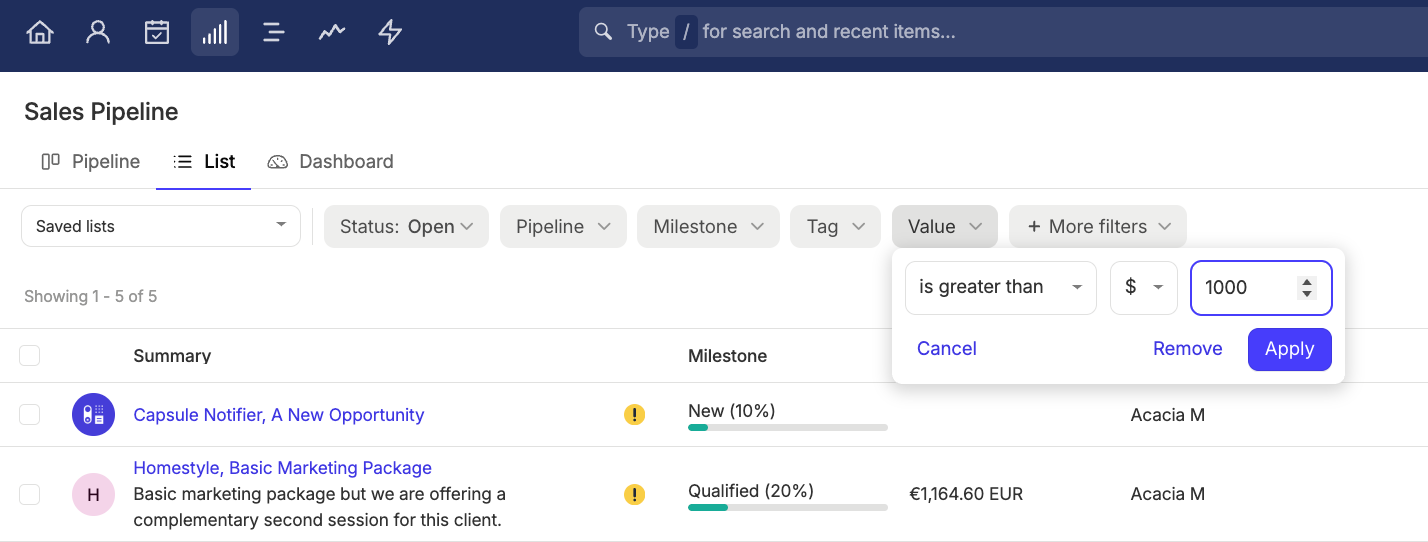Click the Summary column header
This screenshot has height=542, width=1428.
point(172,355)
